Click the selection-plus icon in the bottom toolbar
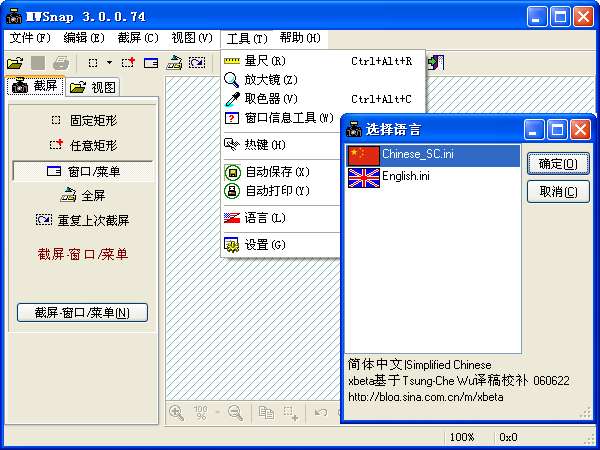Image resolution: width=600 pixels, height=450 pixels. [x=291, y=413]
